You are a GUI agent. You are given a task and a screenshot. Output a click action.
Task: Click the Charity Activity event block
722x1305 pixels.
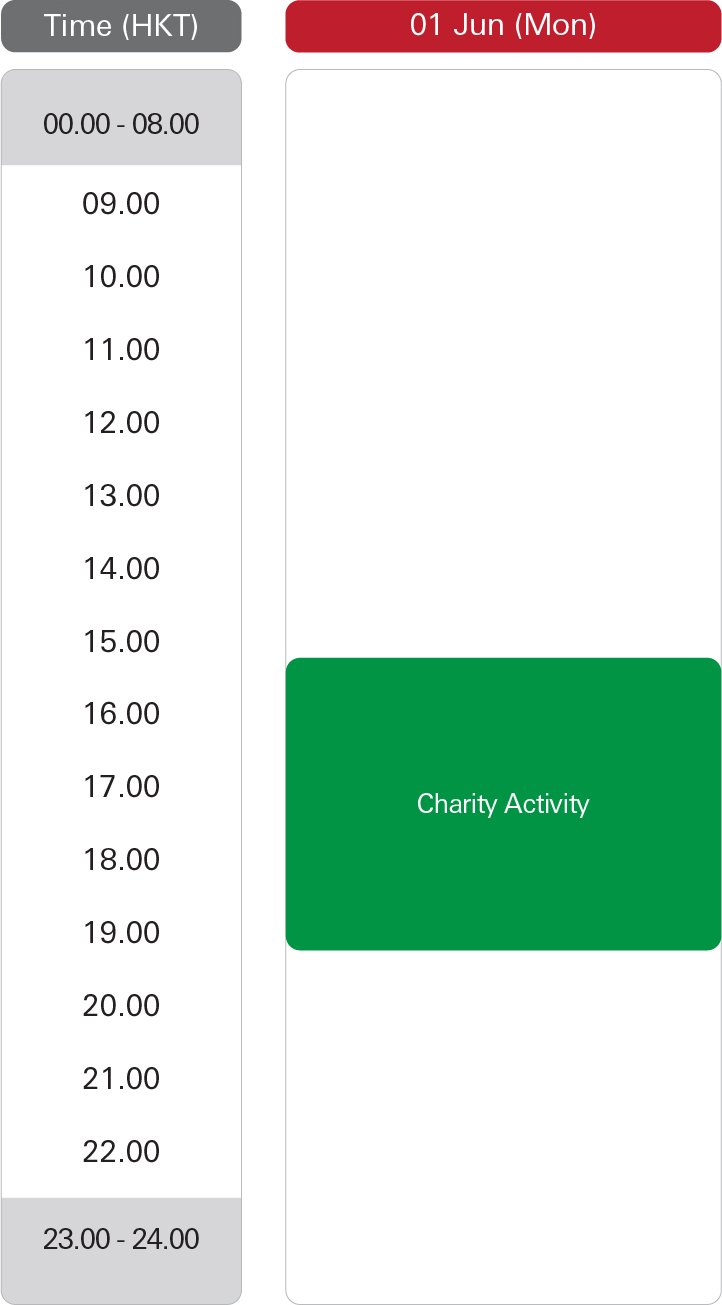point(503,804)
